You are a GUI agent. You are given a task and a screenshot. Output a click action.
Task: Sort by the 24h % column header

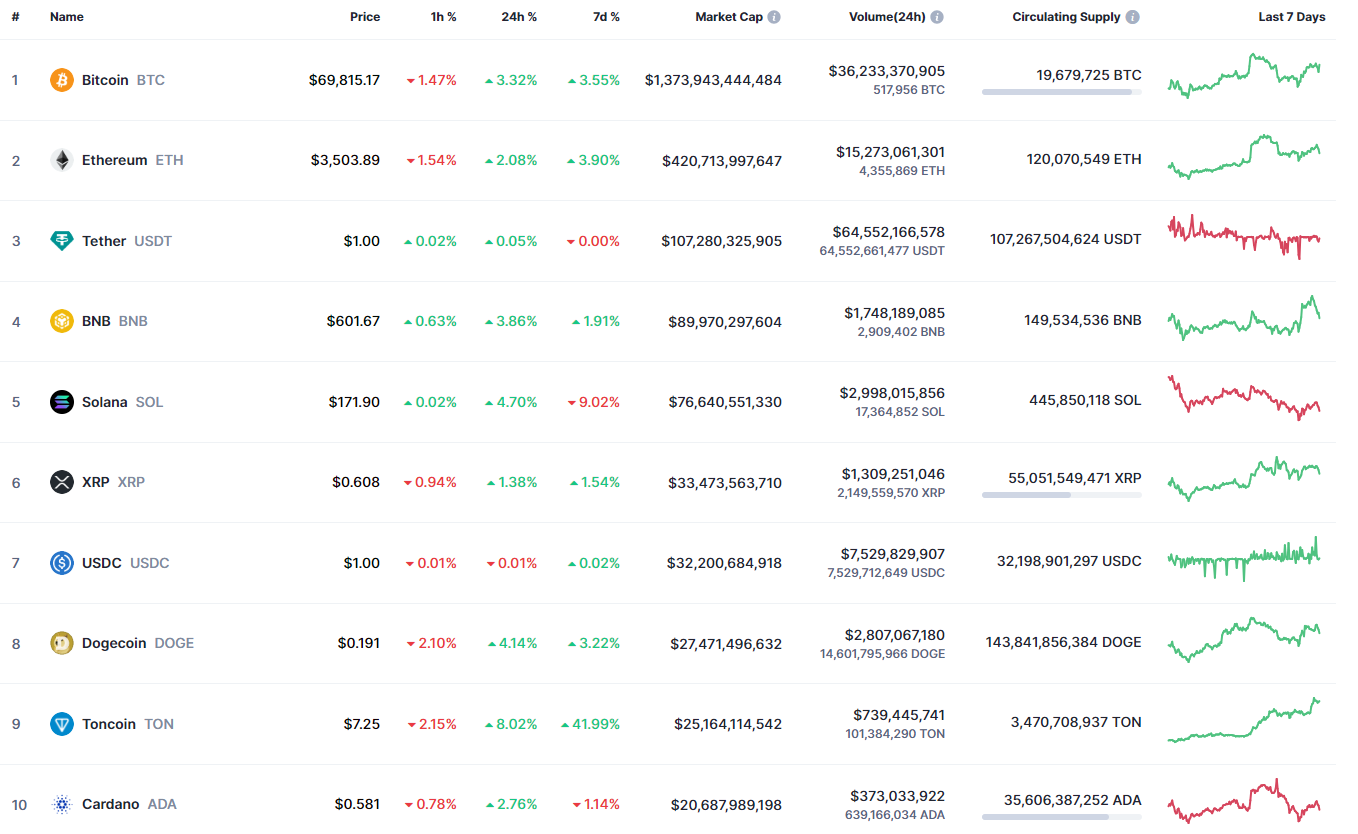[x=519, y=17]
